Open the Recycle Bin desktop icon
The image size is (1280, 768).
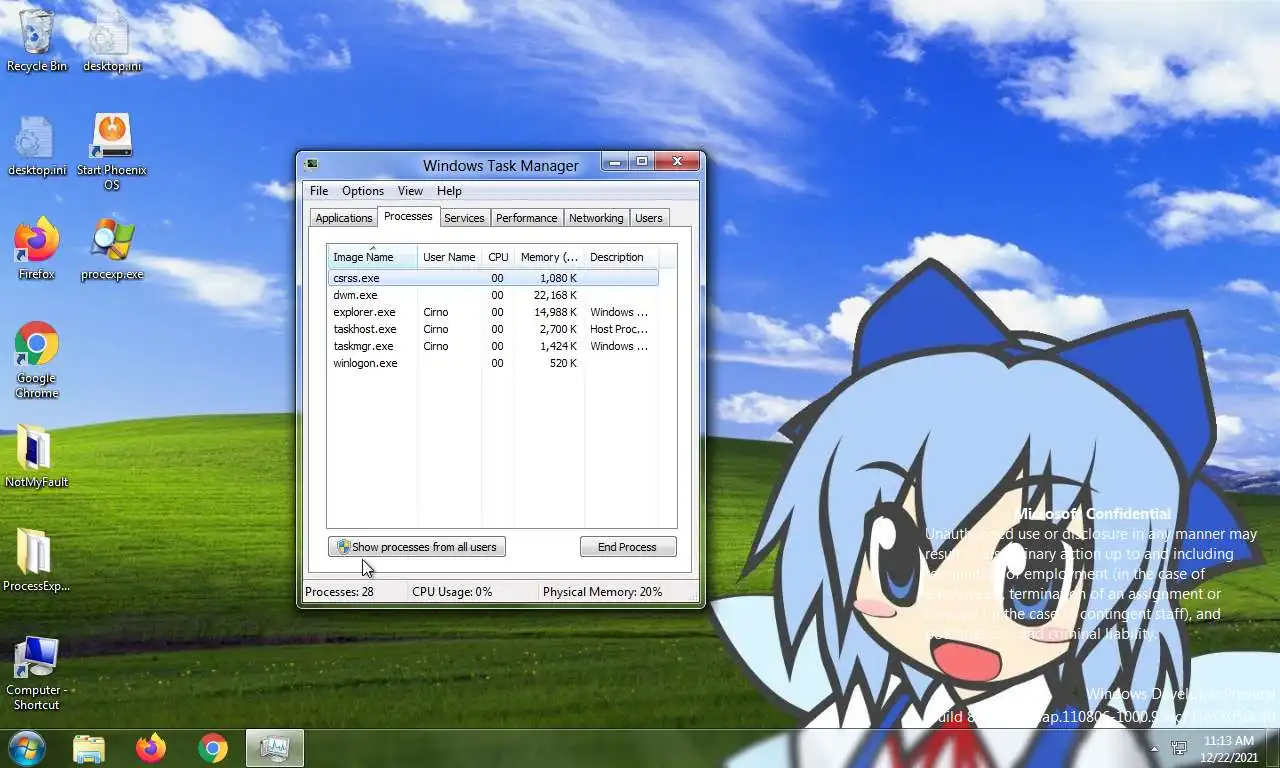click(x=37, y=40)
